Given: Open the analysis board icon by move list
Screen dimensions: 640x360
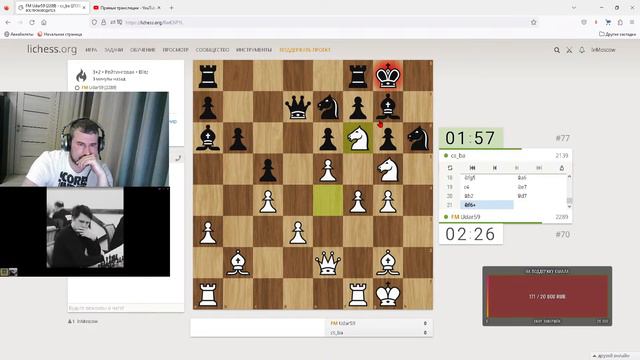Looking at the screenshot, I should (x=562, y=168).
